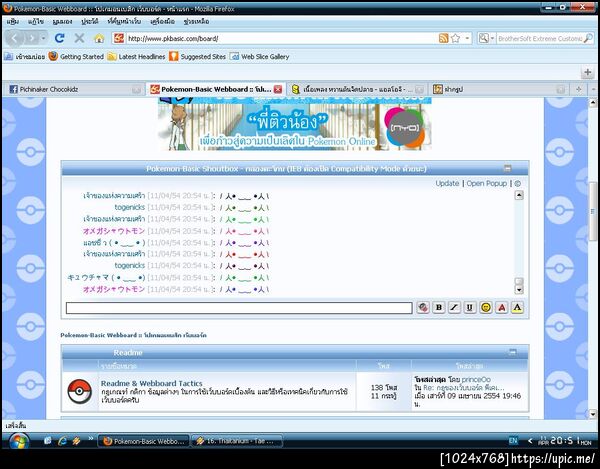600x469 pixels.
Task: Click the search magnifier icon in search box
Action: tap(588, 38)
